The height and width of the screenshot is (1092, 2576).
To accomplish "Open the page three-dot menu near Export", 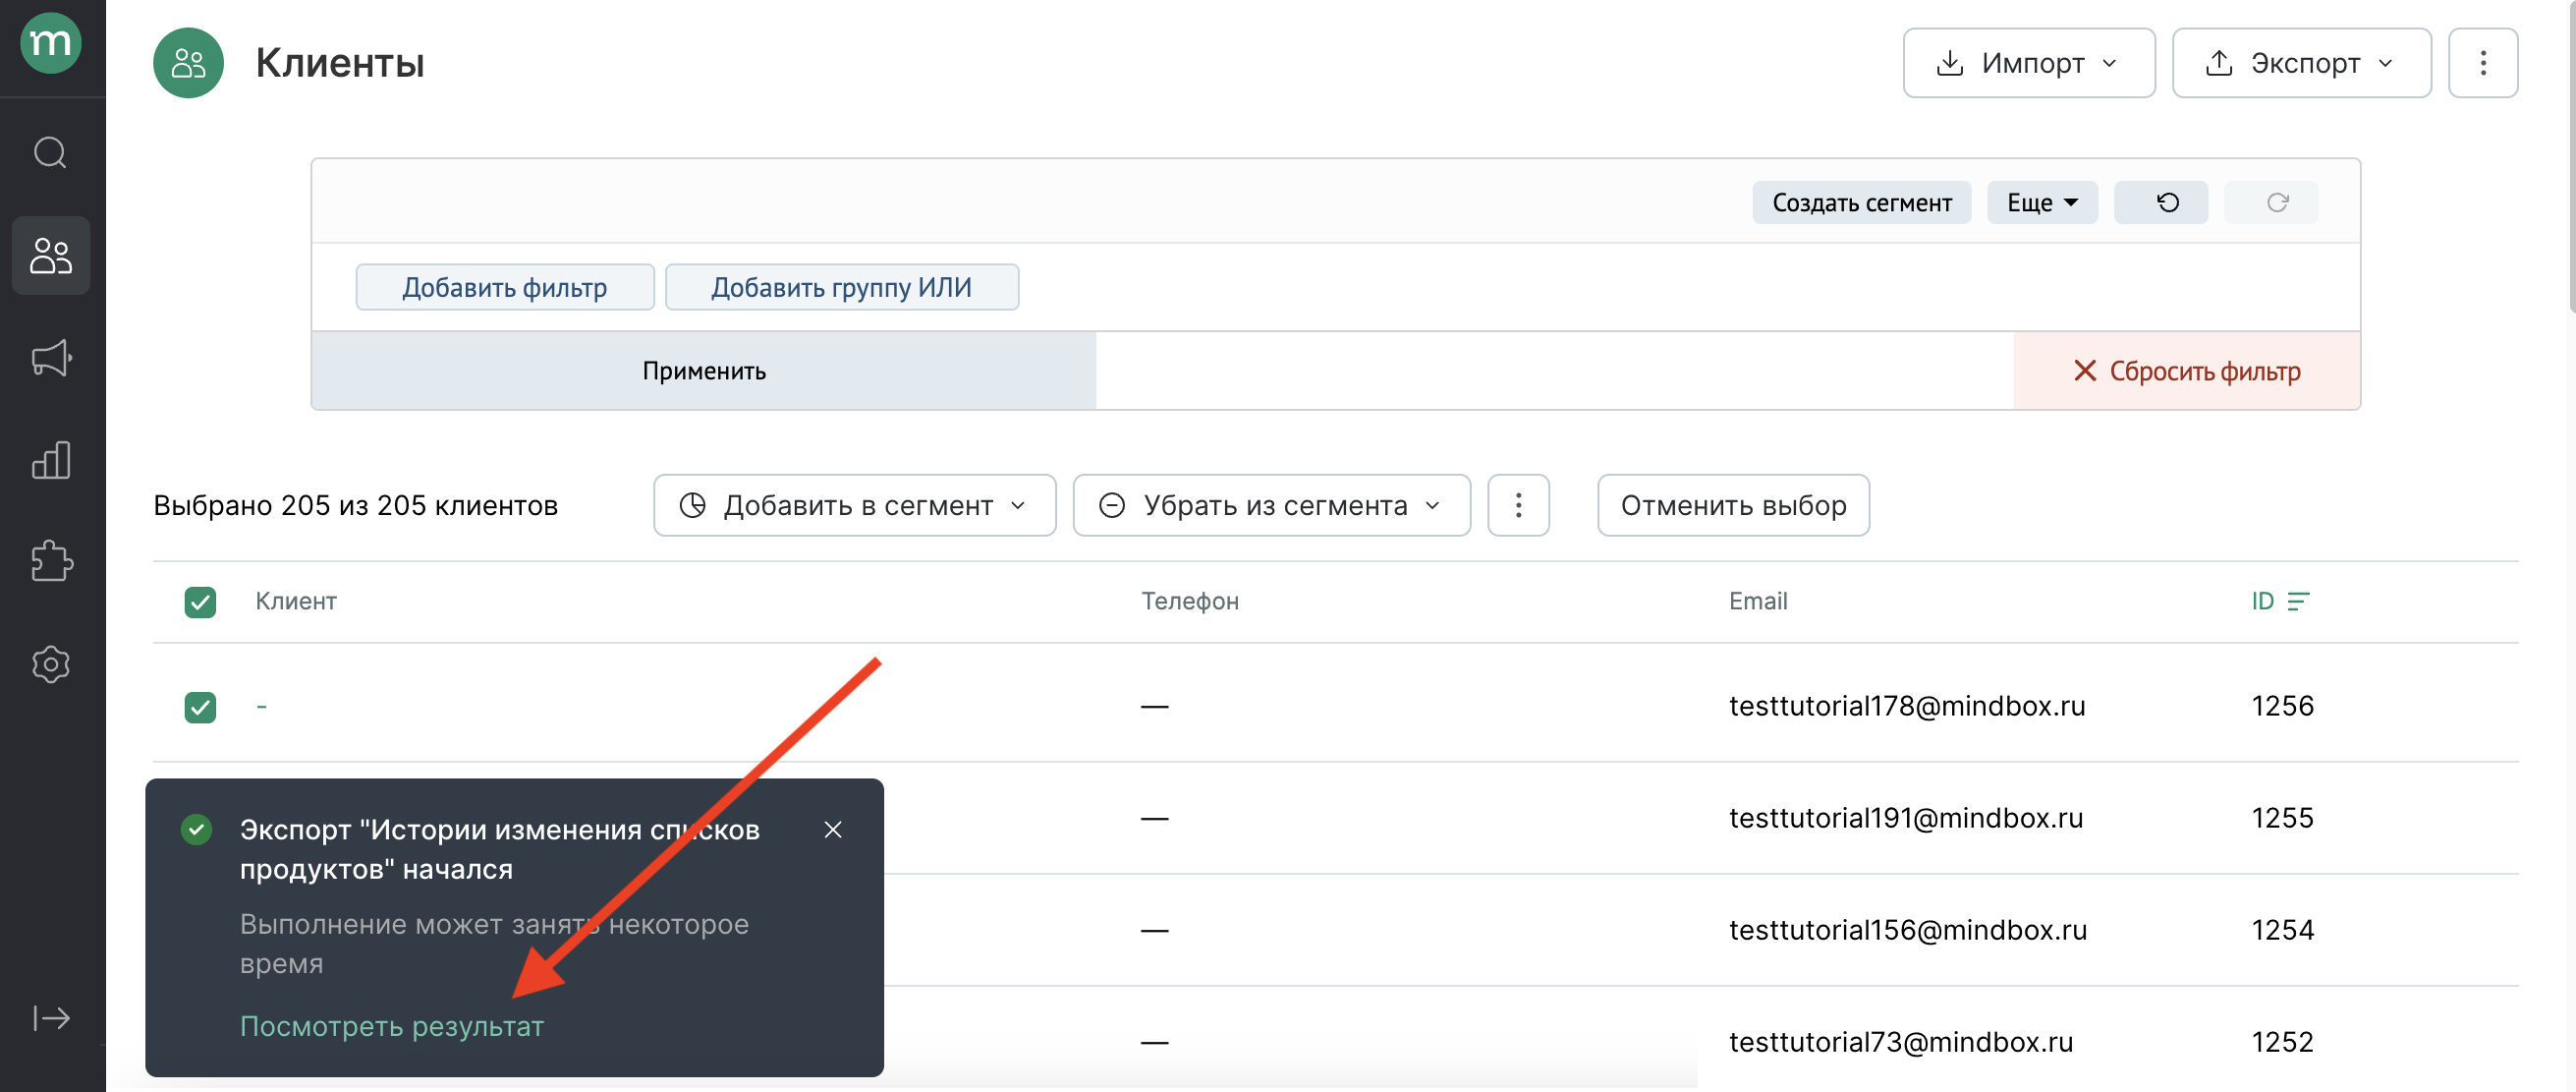I will coord(2483,63).
